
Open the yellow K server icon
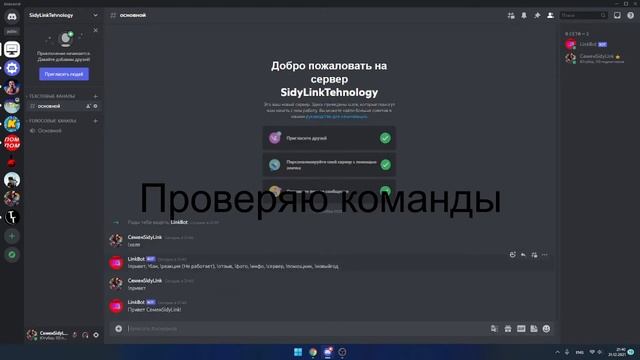pyautogui.click(x=12, y=124)
